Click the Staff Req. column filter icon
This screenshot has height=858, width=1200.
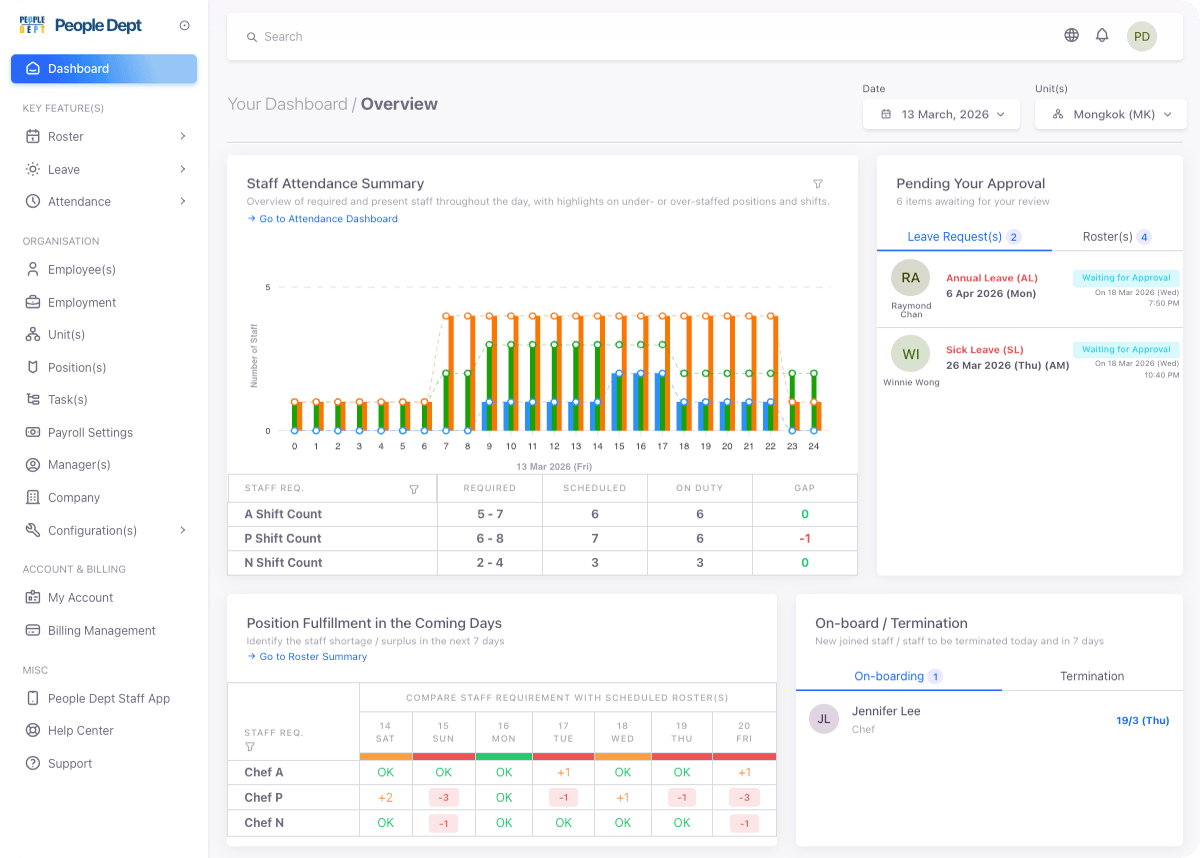tap(414, 489)
